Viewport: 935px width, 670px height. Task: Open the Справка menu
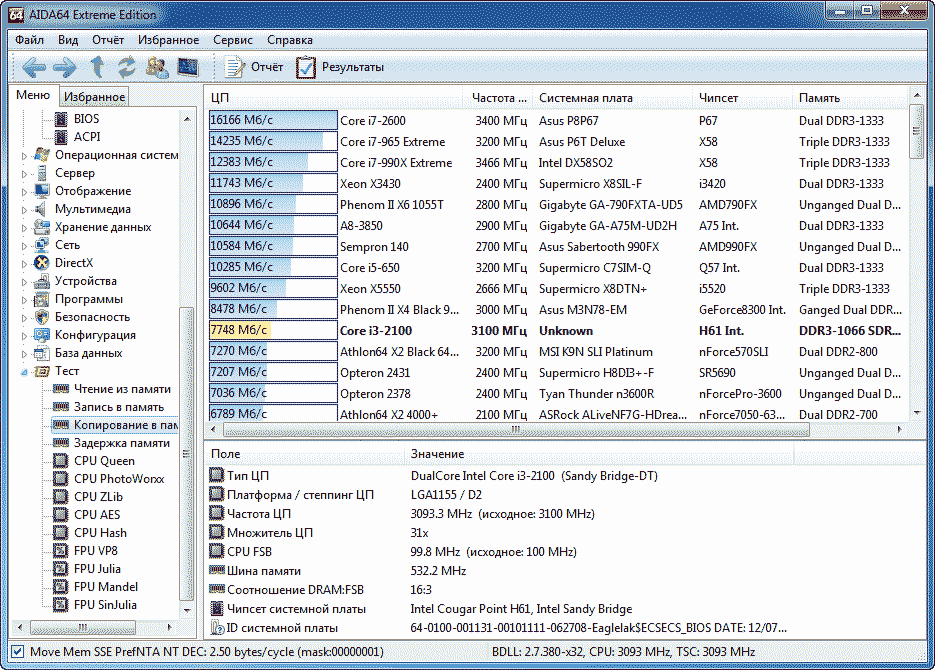[x=290, y=40]
